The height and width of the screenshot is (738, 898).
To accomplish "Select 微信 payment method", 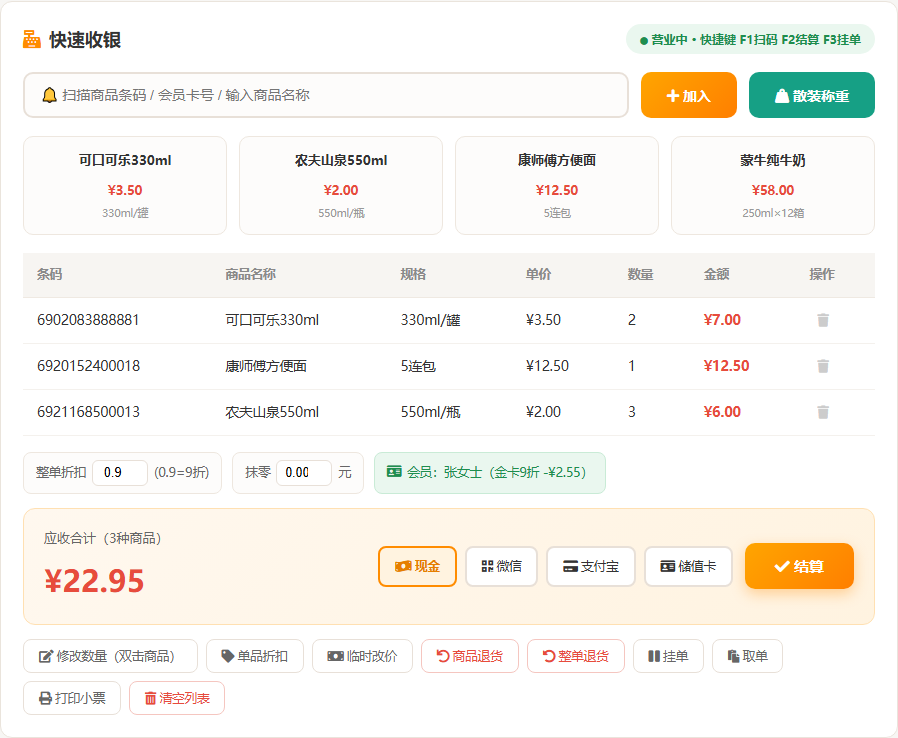I will point(501,566).
